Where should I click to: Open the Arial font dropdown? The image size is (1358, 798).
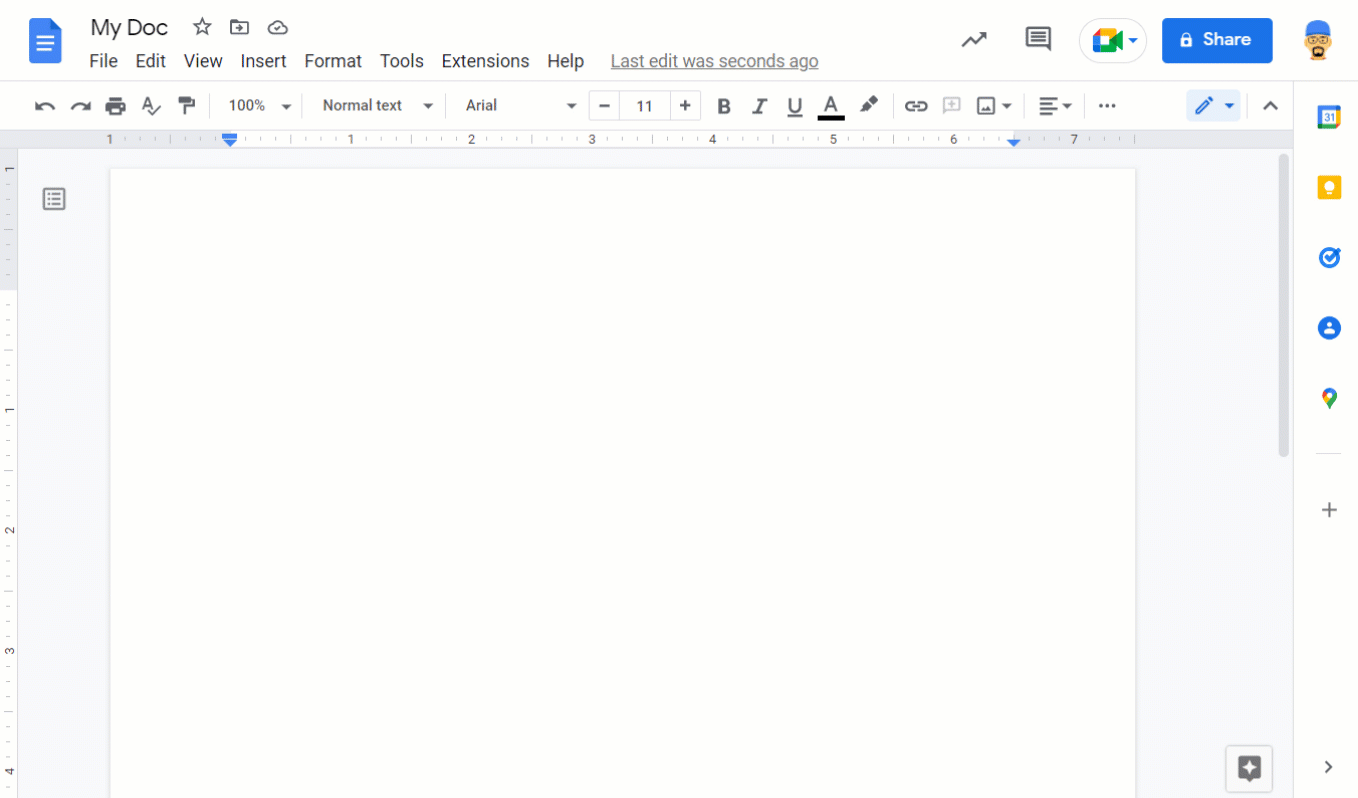pos(521,106)
